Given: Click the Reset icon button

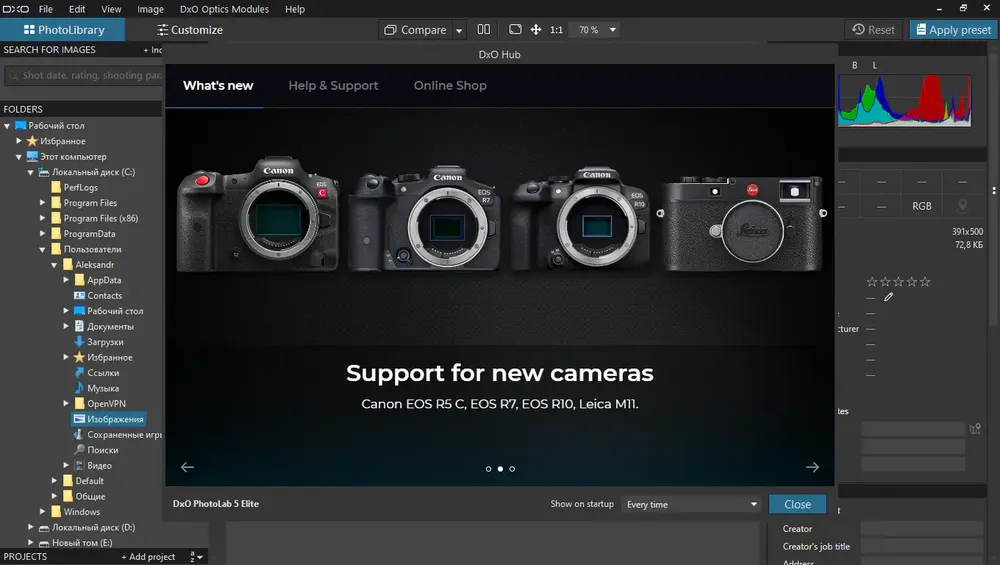Looking at the screenshot, I should 873,29.
